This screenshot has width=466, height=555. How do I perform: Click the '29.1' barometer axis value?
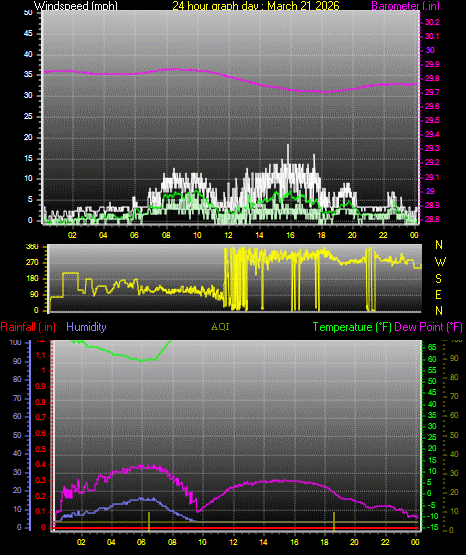[x=432, y=177]
